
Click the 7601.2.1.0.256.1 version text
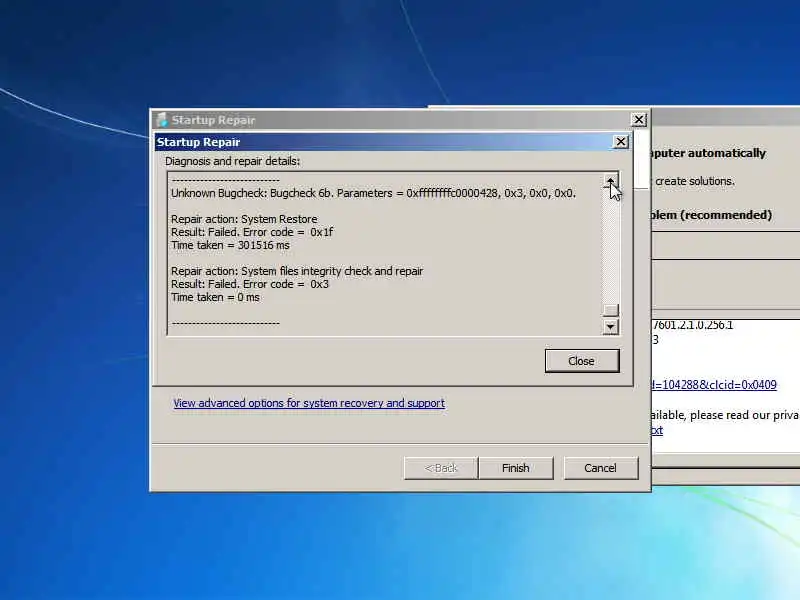(x=693, y=325)
